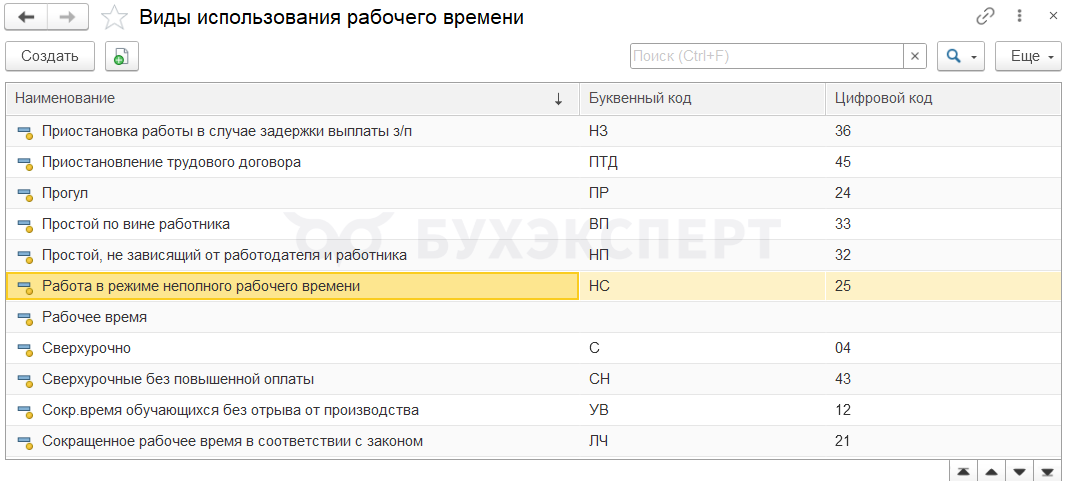Screen dimensions: 1065x481
Task: Expand the Еще menu
Action: tap(1028, 56)
